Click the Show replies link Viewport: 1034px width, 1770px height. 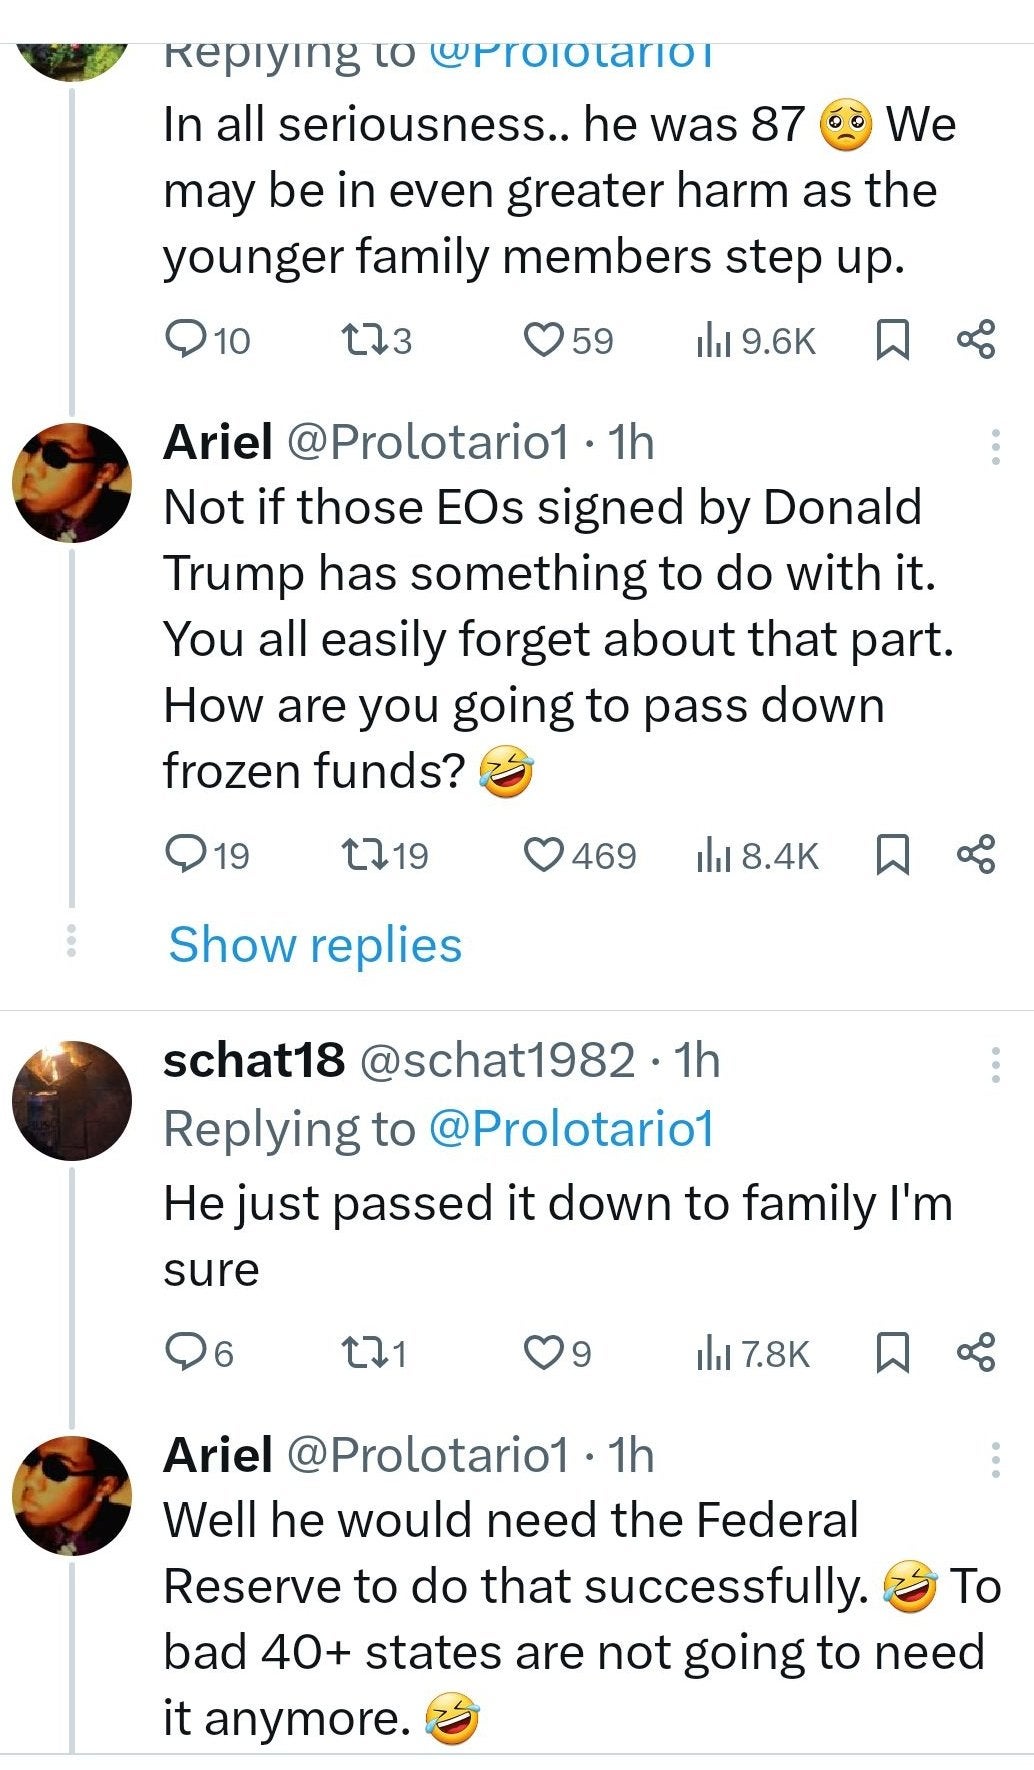point(315,945)
